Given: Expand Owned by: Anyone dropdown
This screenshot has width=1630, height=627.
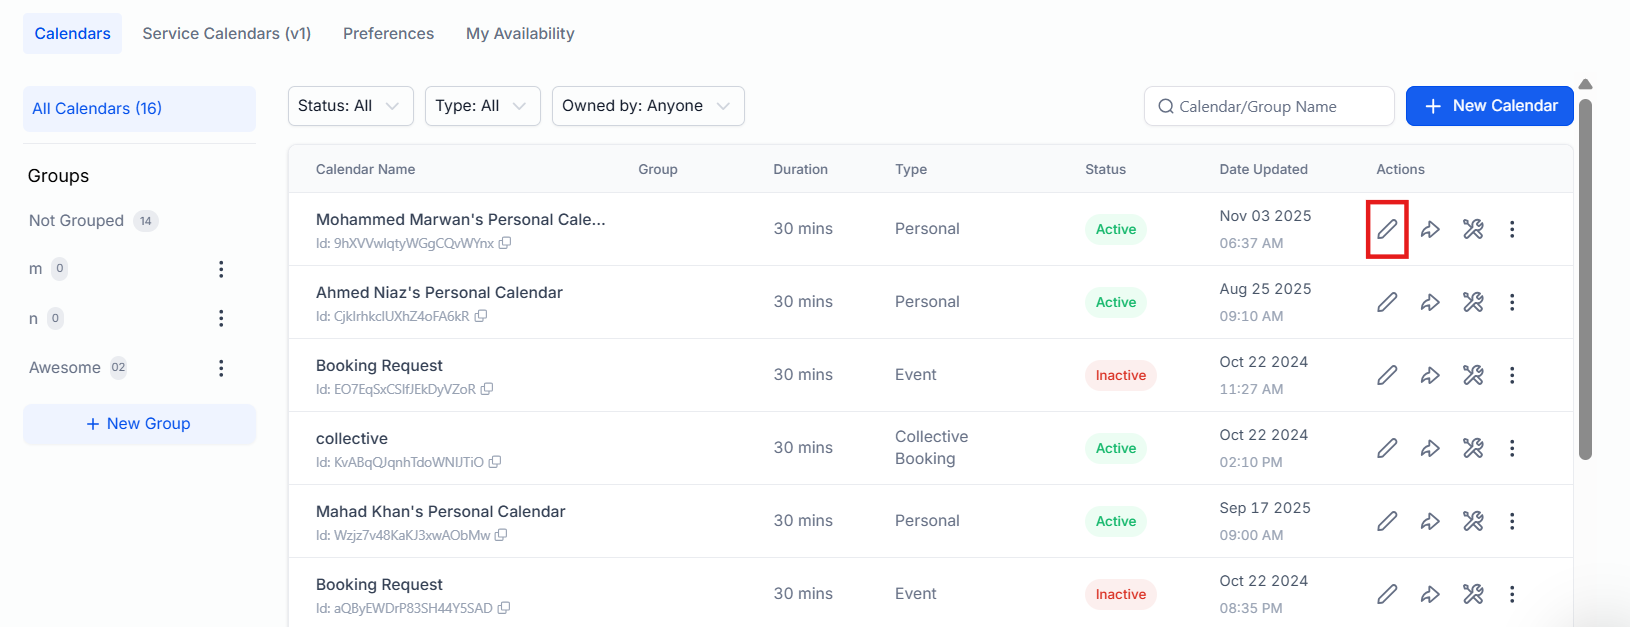Looking at the screenshot, I should [x=647, y=106].
